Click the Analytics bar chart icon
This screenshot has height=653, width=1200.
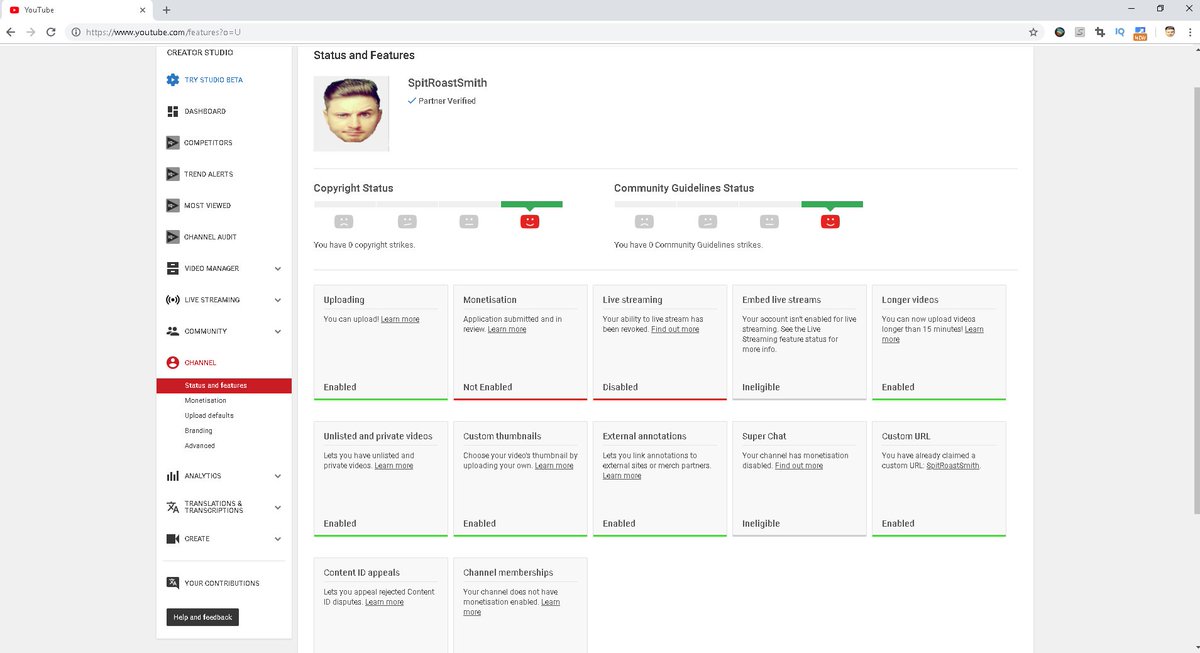coord(173,476)
